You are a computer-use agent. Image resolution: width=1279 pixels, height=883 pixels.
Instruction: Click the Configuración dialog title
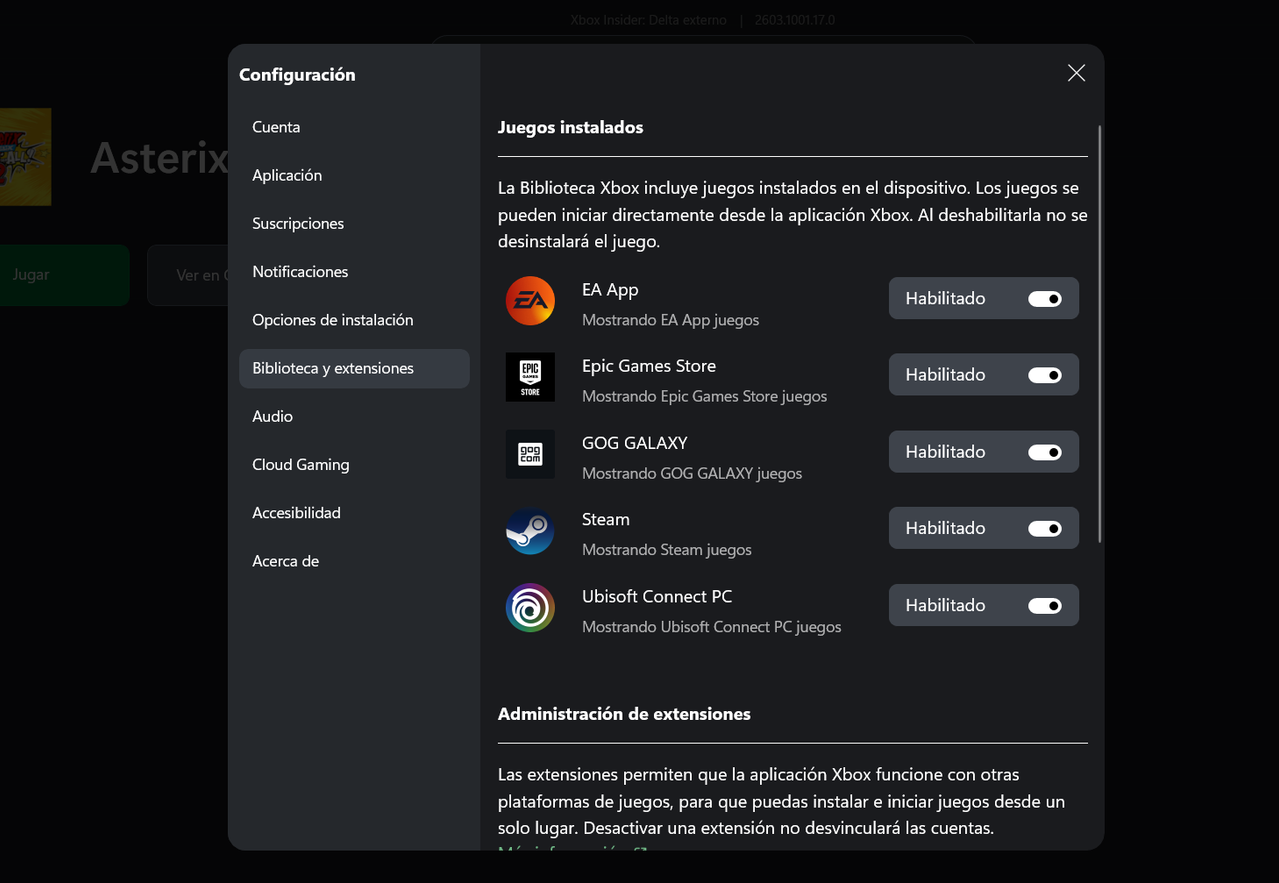(x=297, y=74)
